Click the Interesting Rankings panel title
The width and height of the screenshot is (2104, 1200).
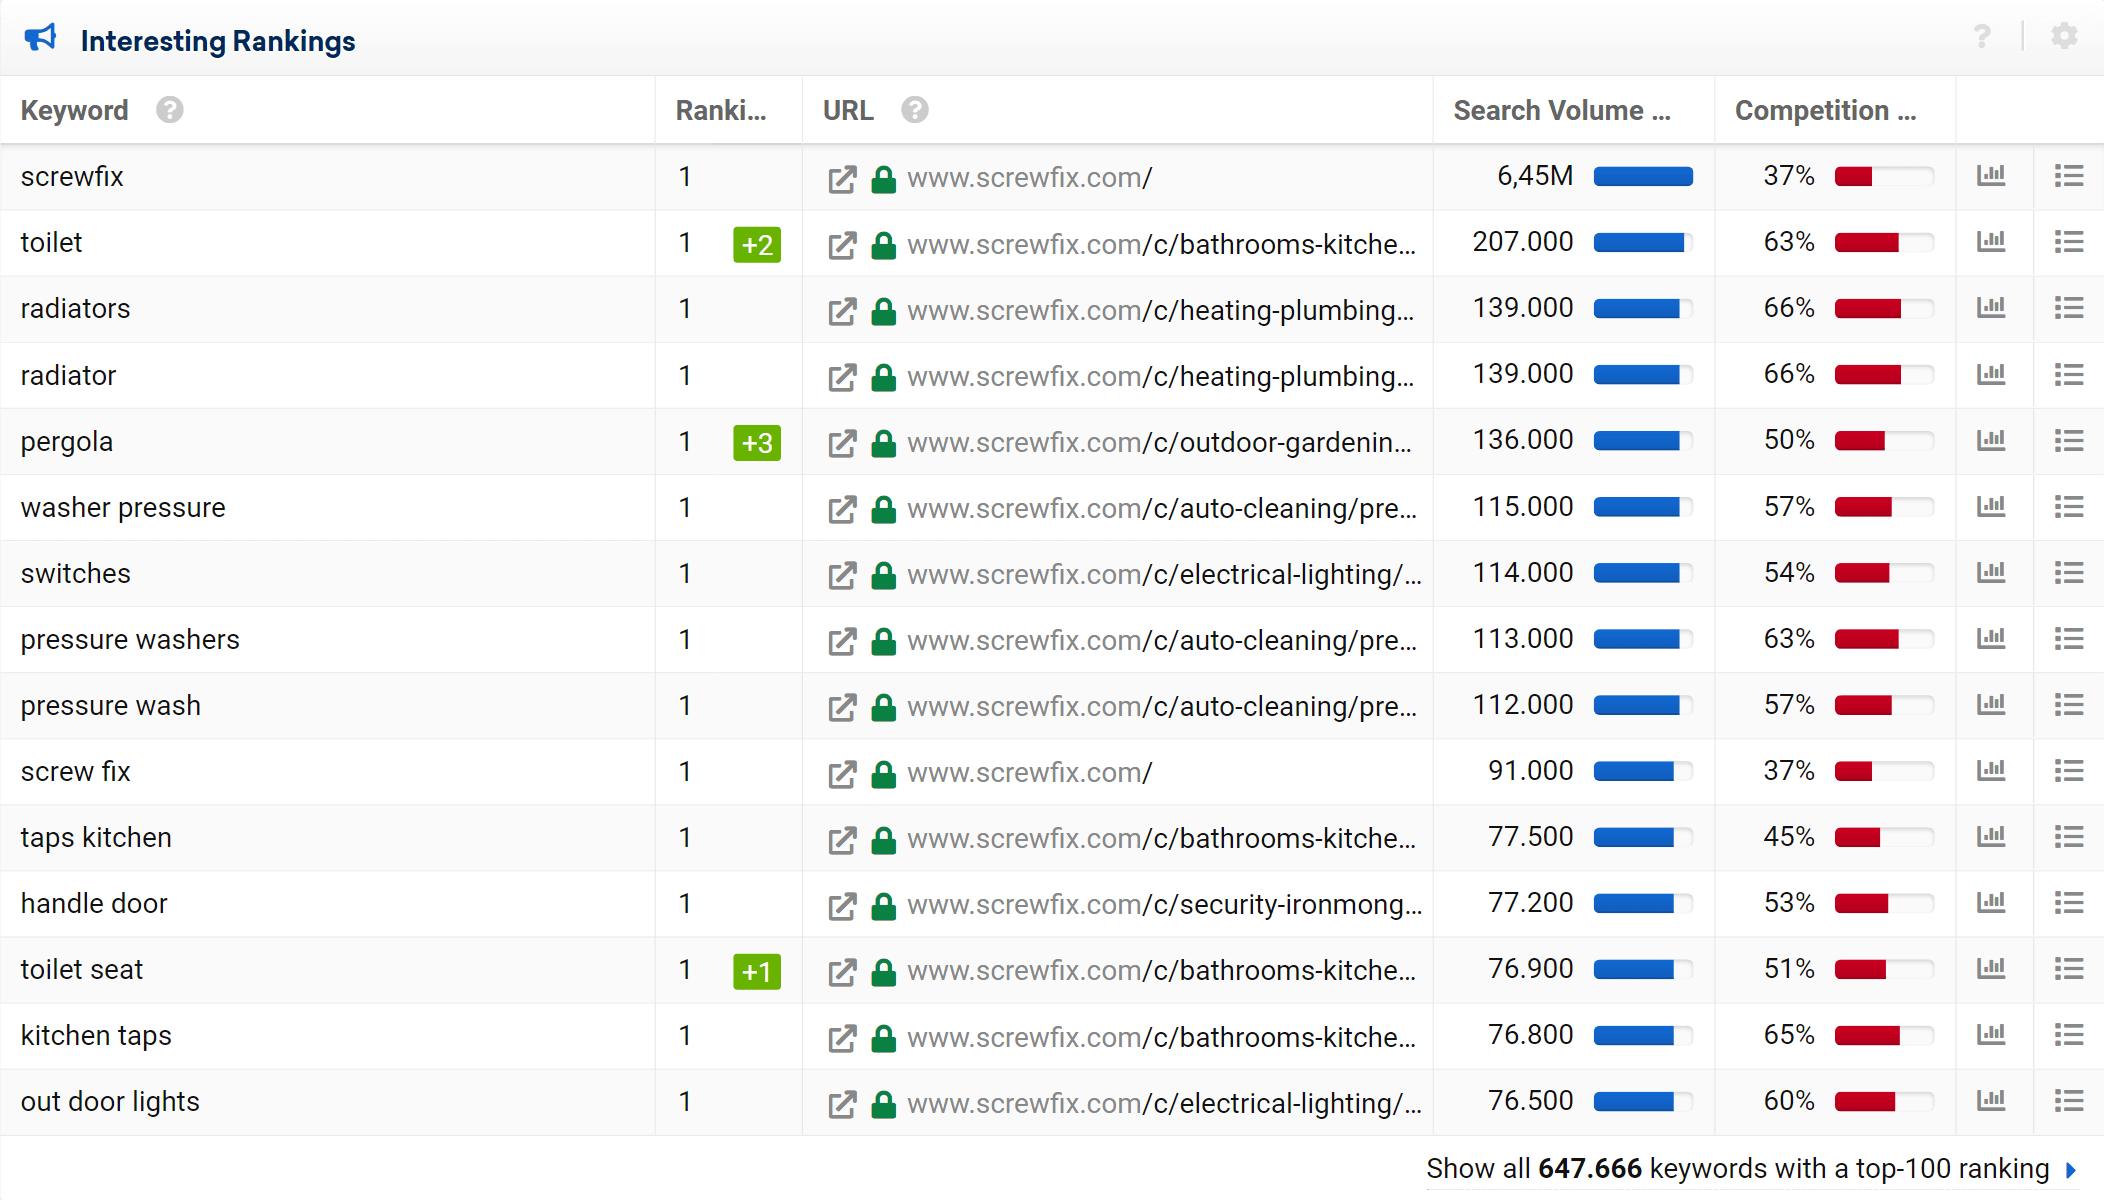point(218,40)
